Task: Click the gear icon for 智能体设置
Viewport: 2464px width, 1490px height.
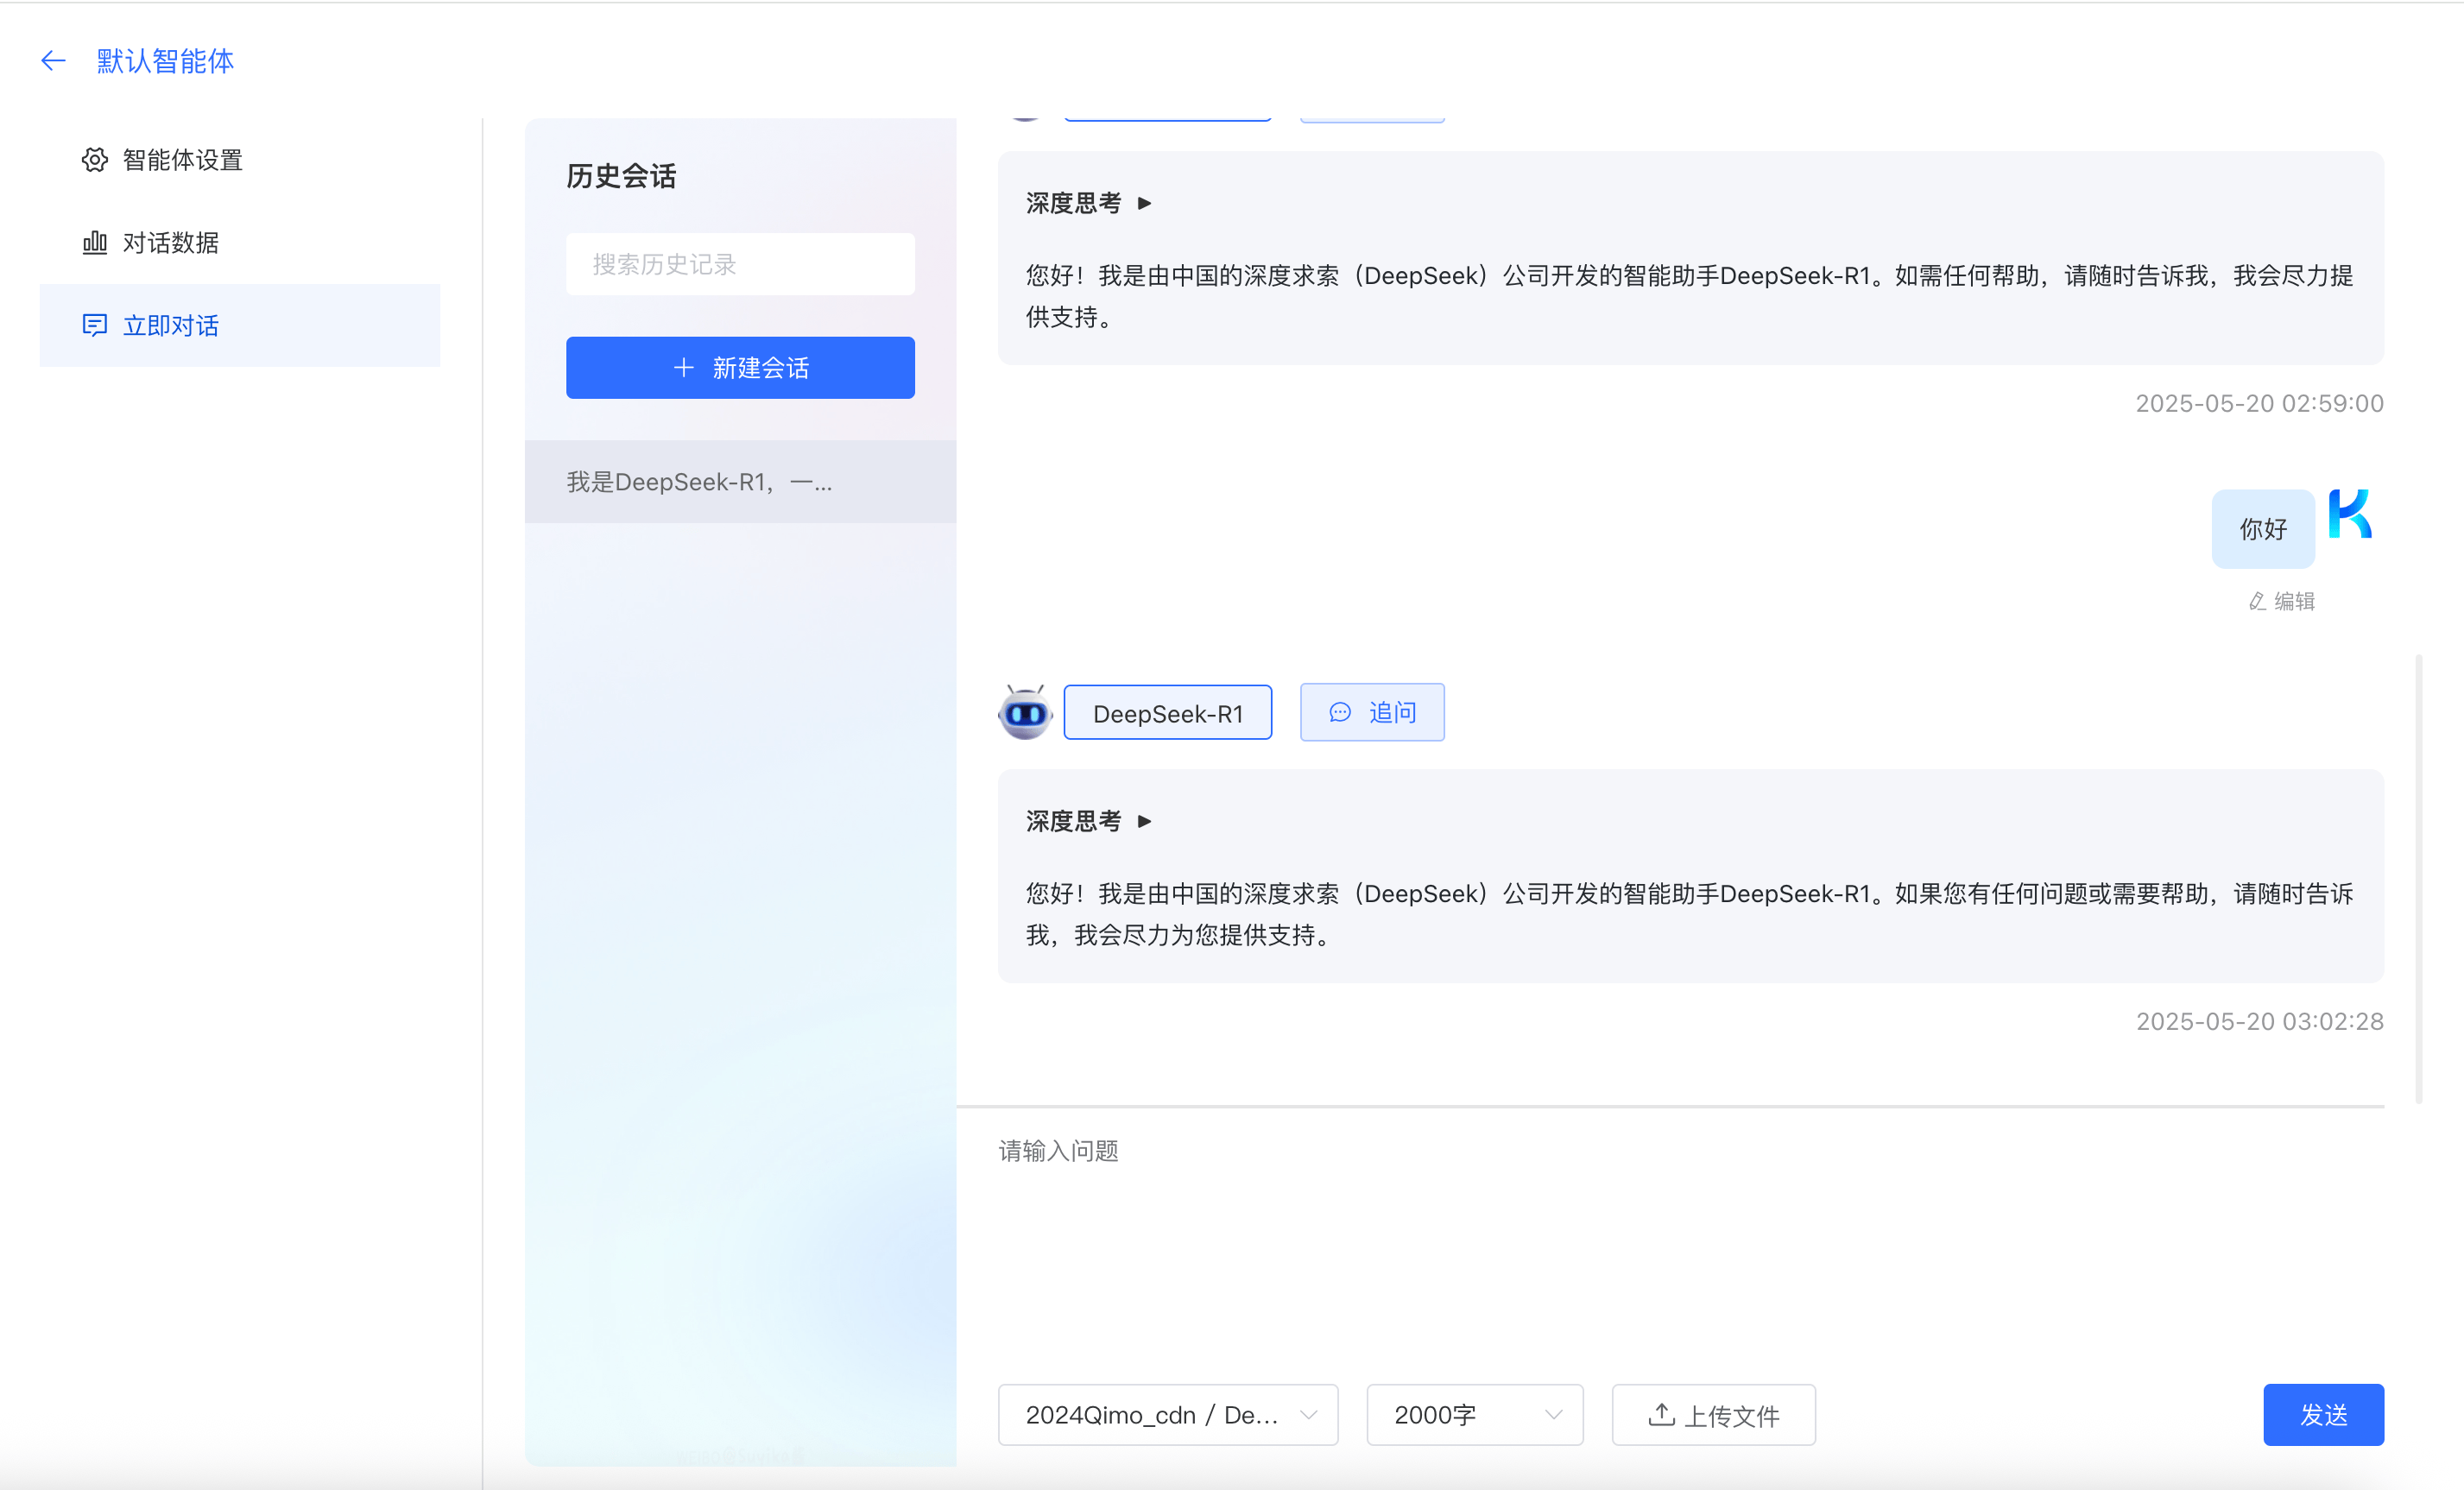Action: point(95,160)
